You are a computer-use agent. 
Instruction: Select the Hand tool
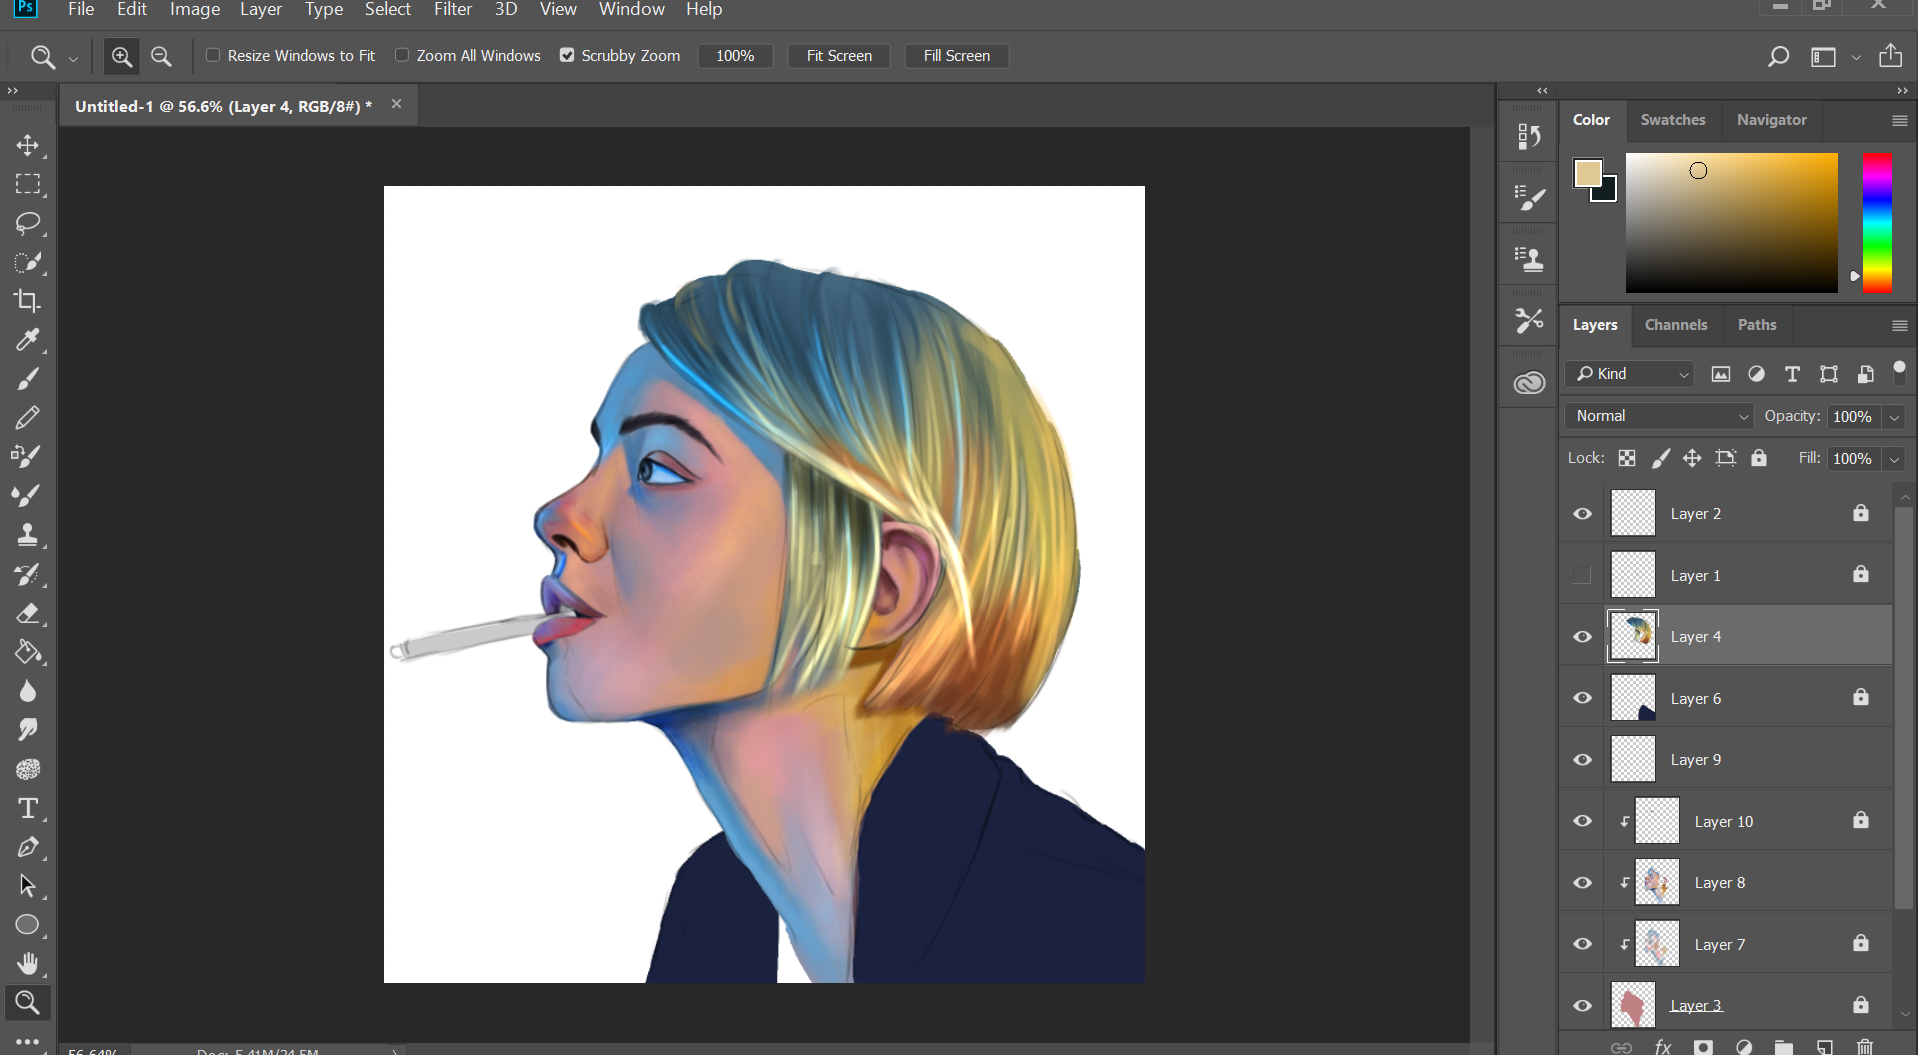click(x=27, y=963)
